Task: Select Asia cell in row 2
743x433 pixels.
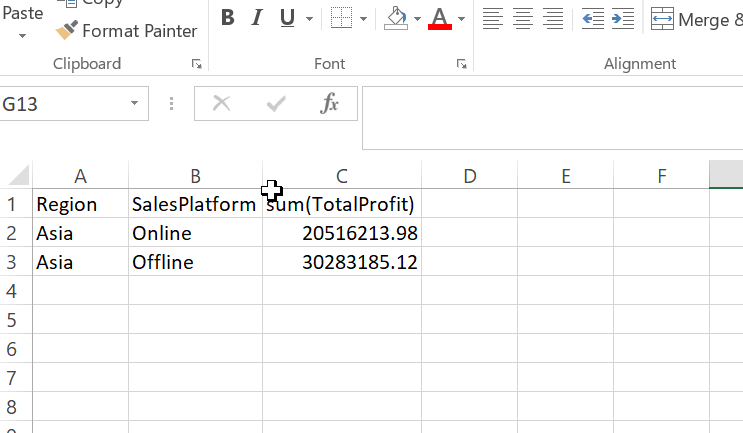Action: point(81,233)
